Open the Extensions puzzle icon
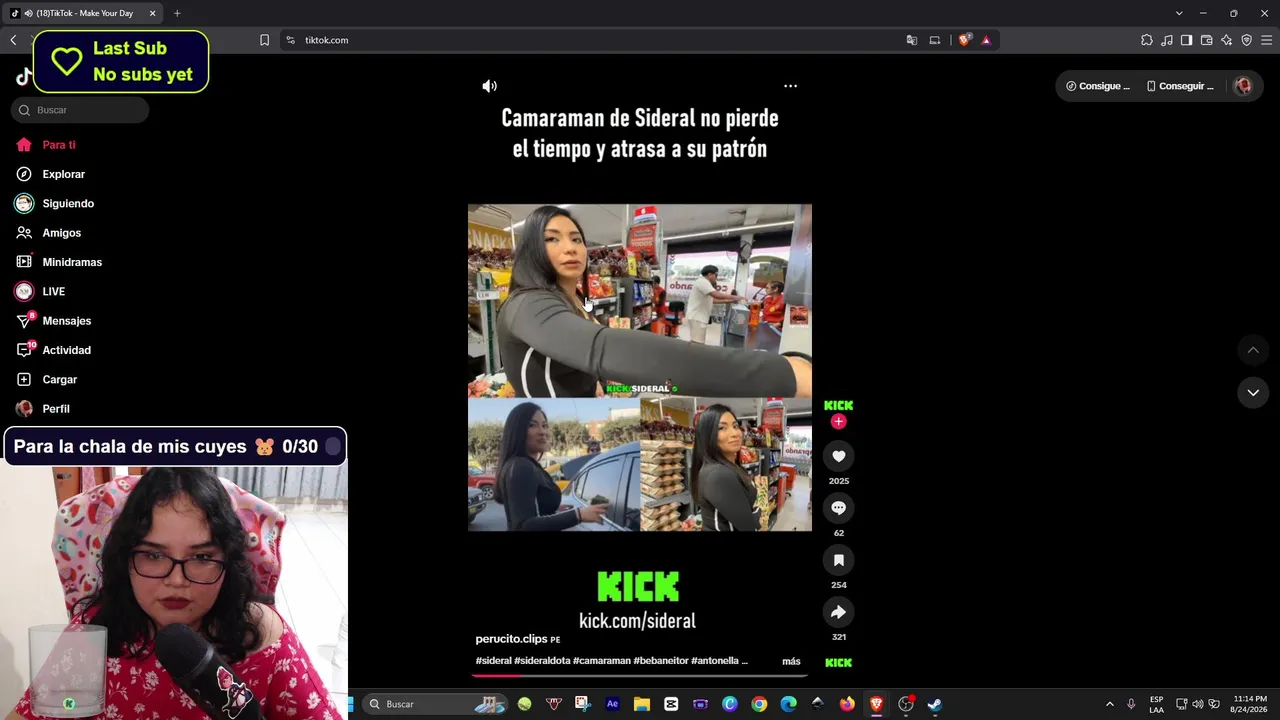The image size is (1280, 720). pyautogui.click(x=1146, y=40)
